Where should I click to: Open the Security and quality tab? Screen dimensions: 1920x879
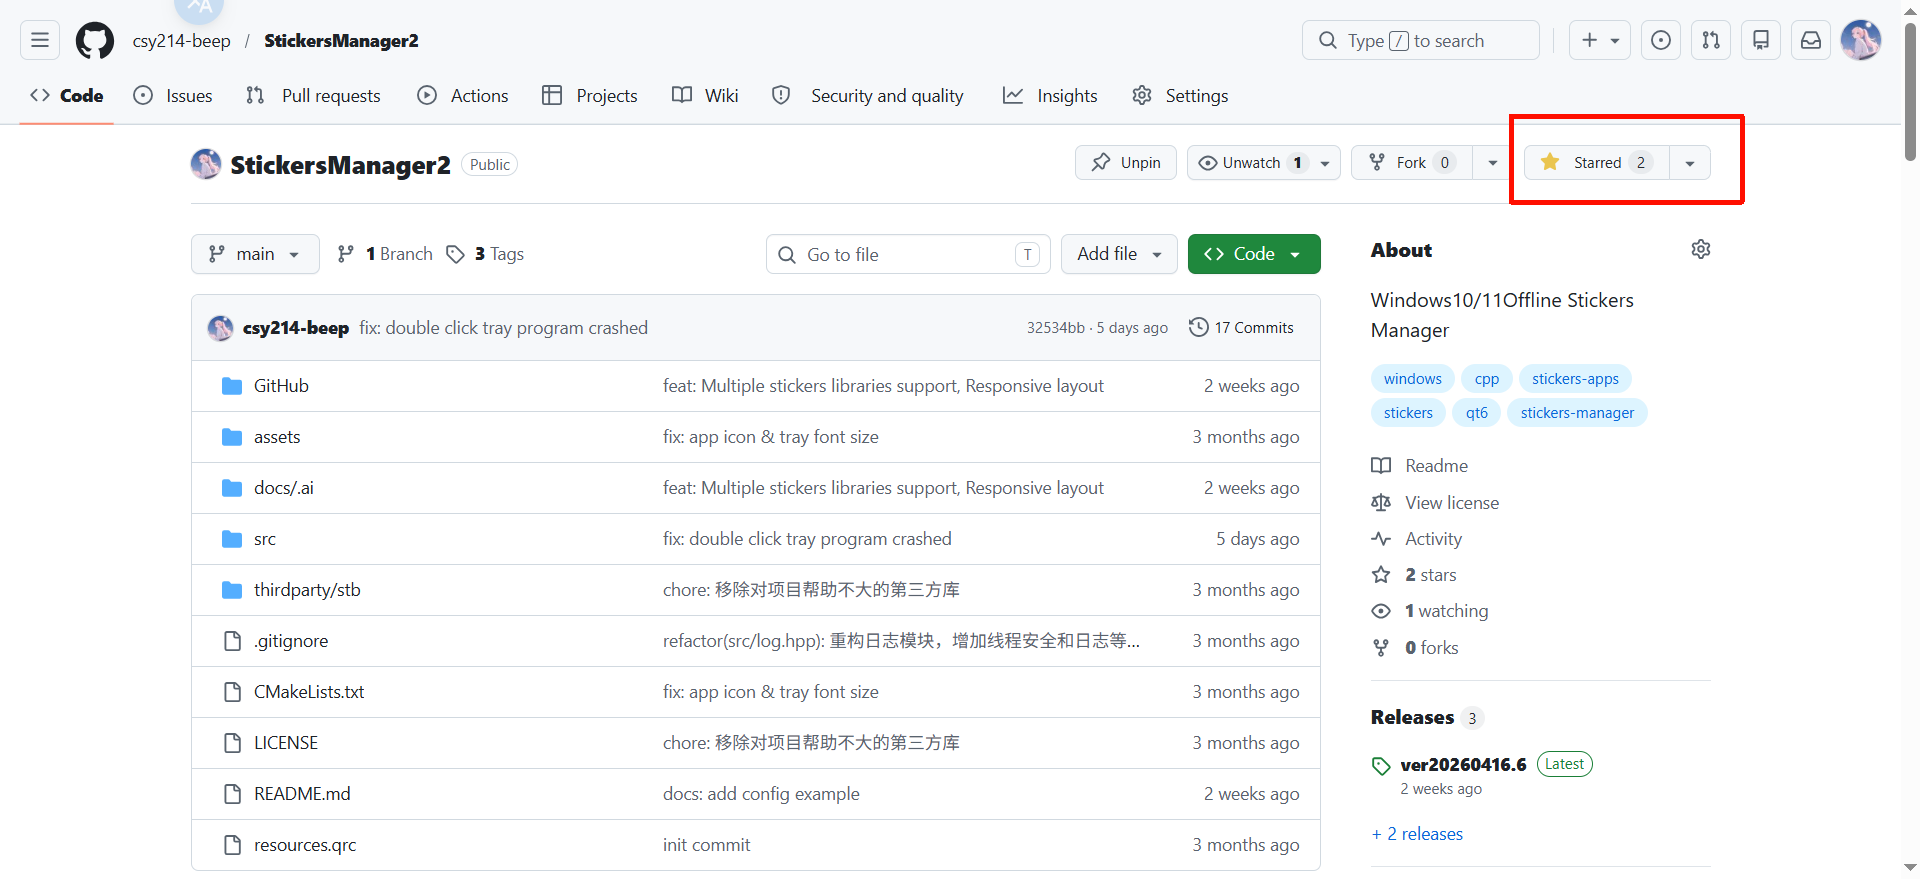(x=868, y=96)
